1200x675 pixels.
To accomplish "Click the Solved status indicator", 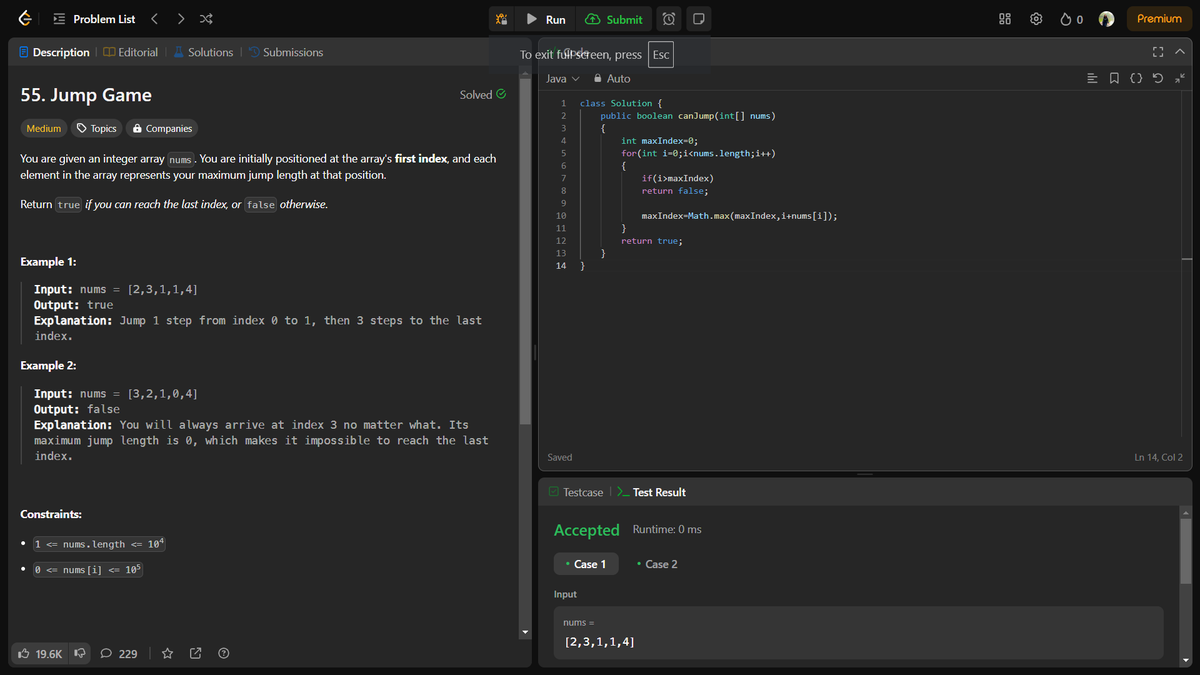I will [x=482, y=95].
